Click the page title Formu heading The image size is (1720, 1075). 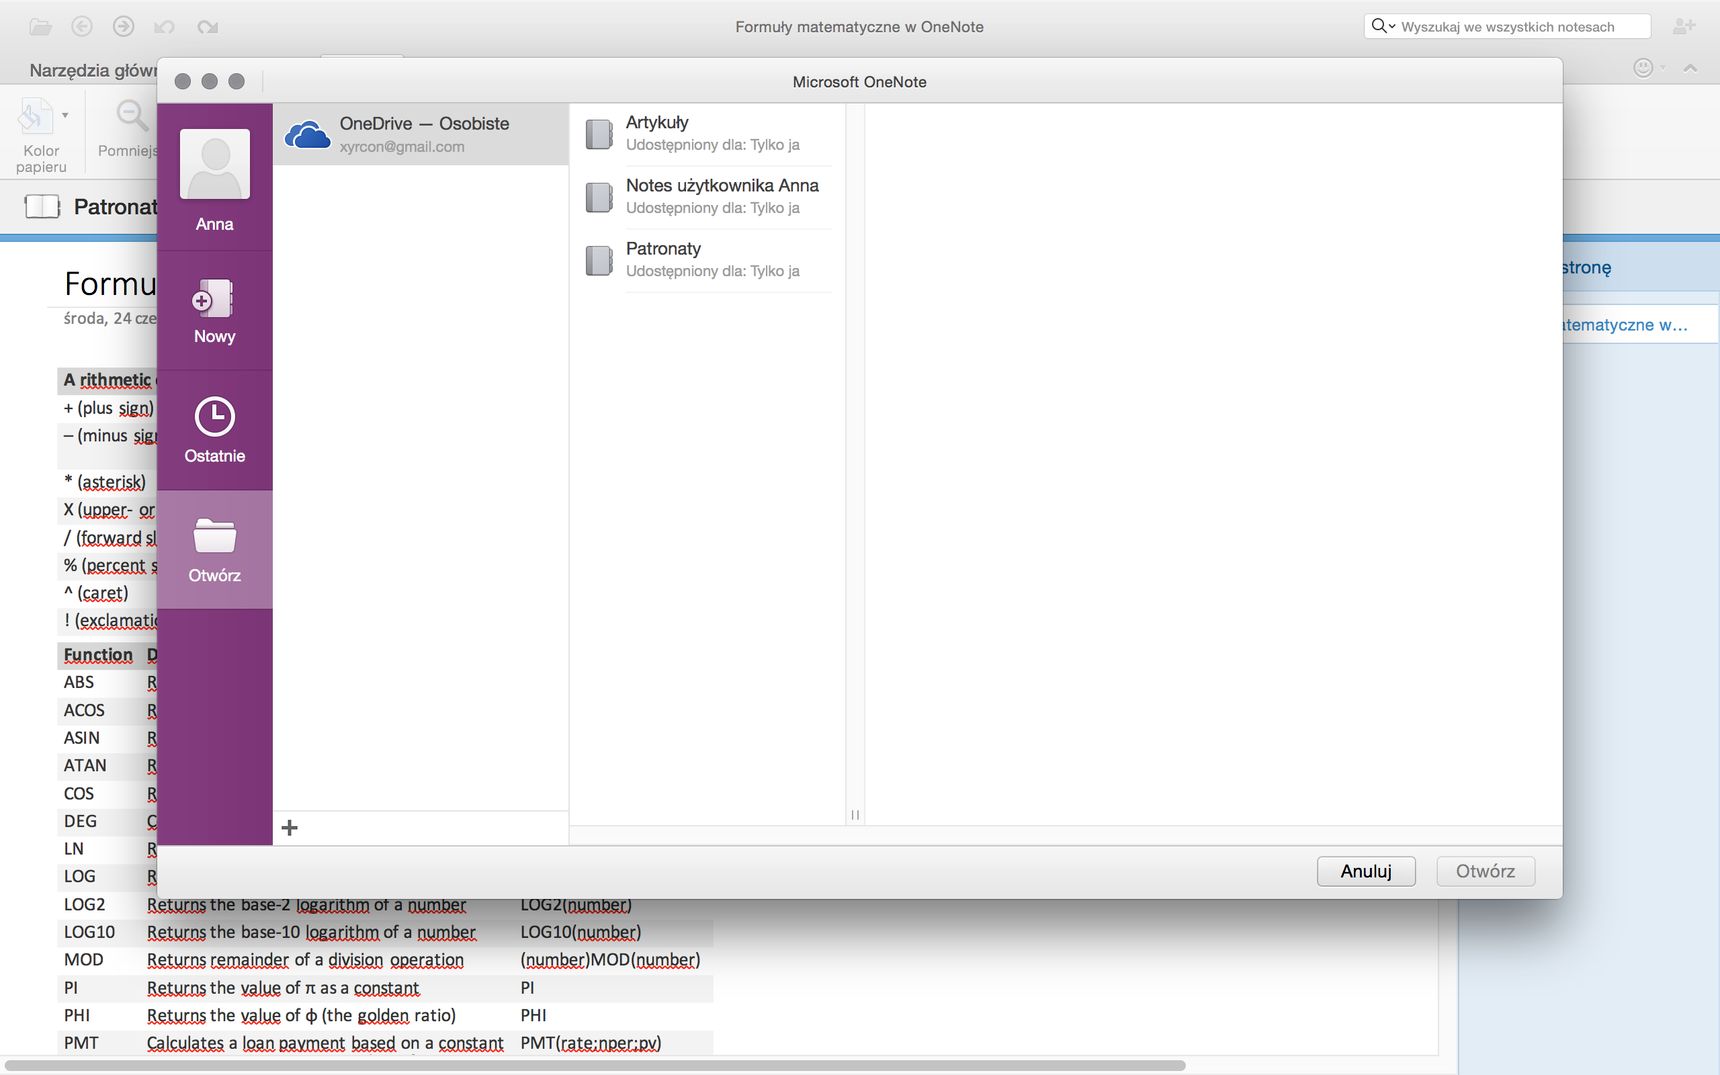pos(110,284)
